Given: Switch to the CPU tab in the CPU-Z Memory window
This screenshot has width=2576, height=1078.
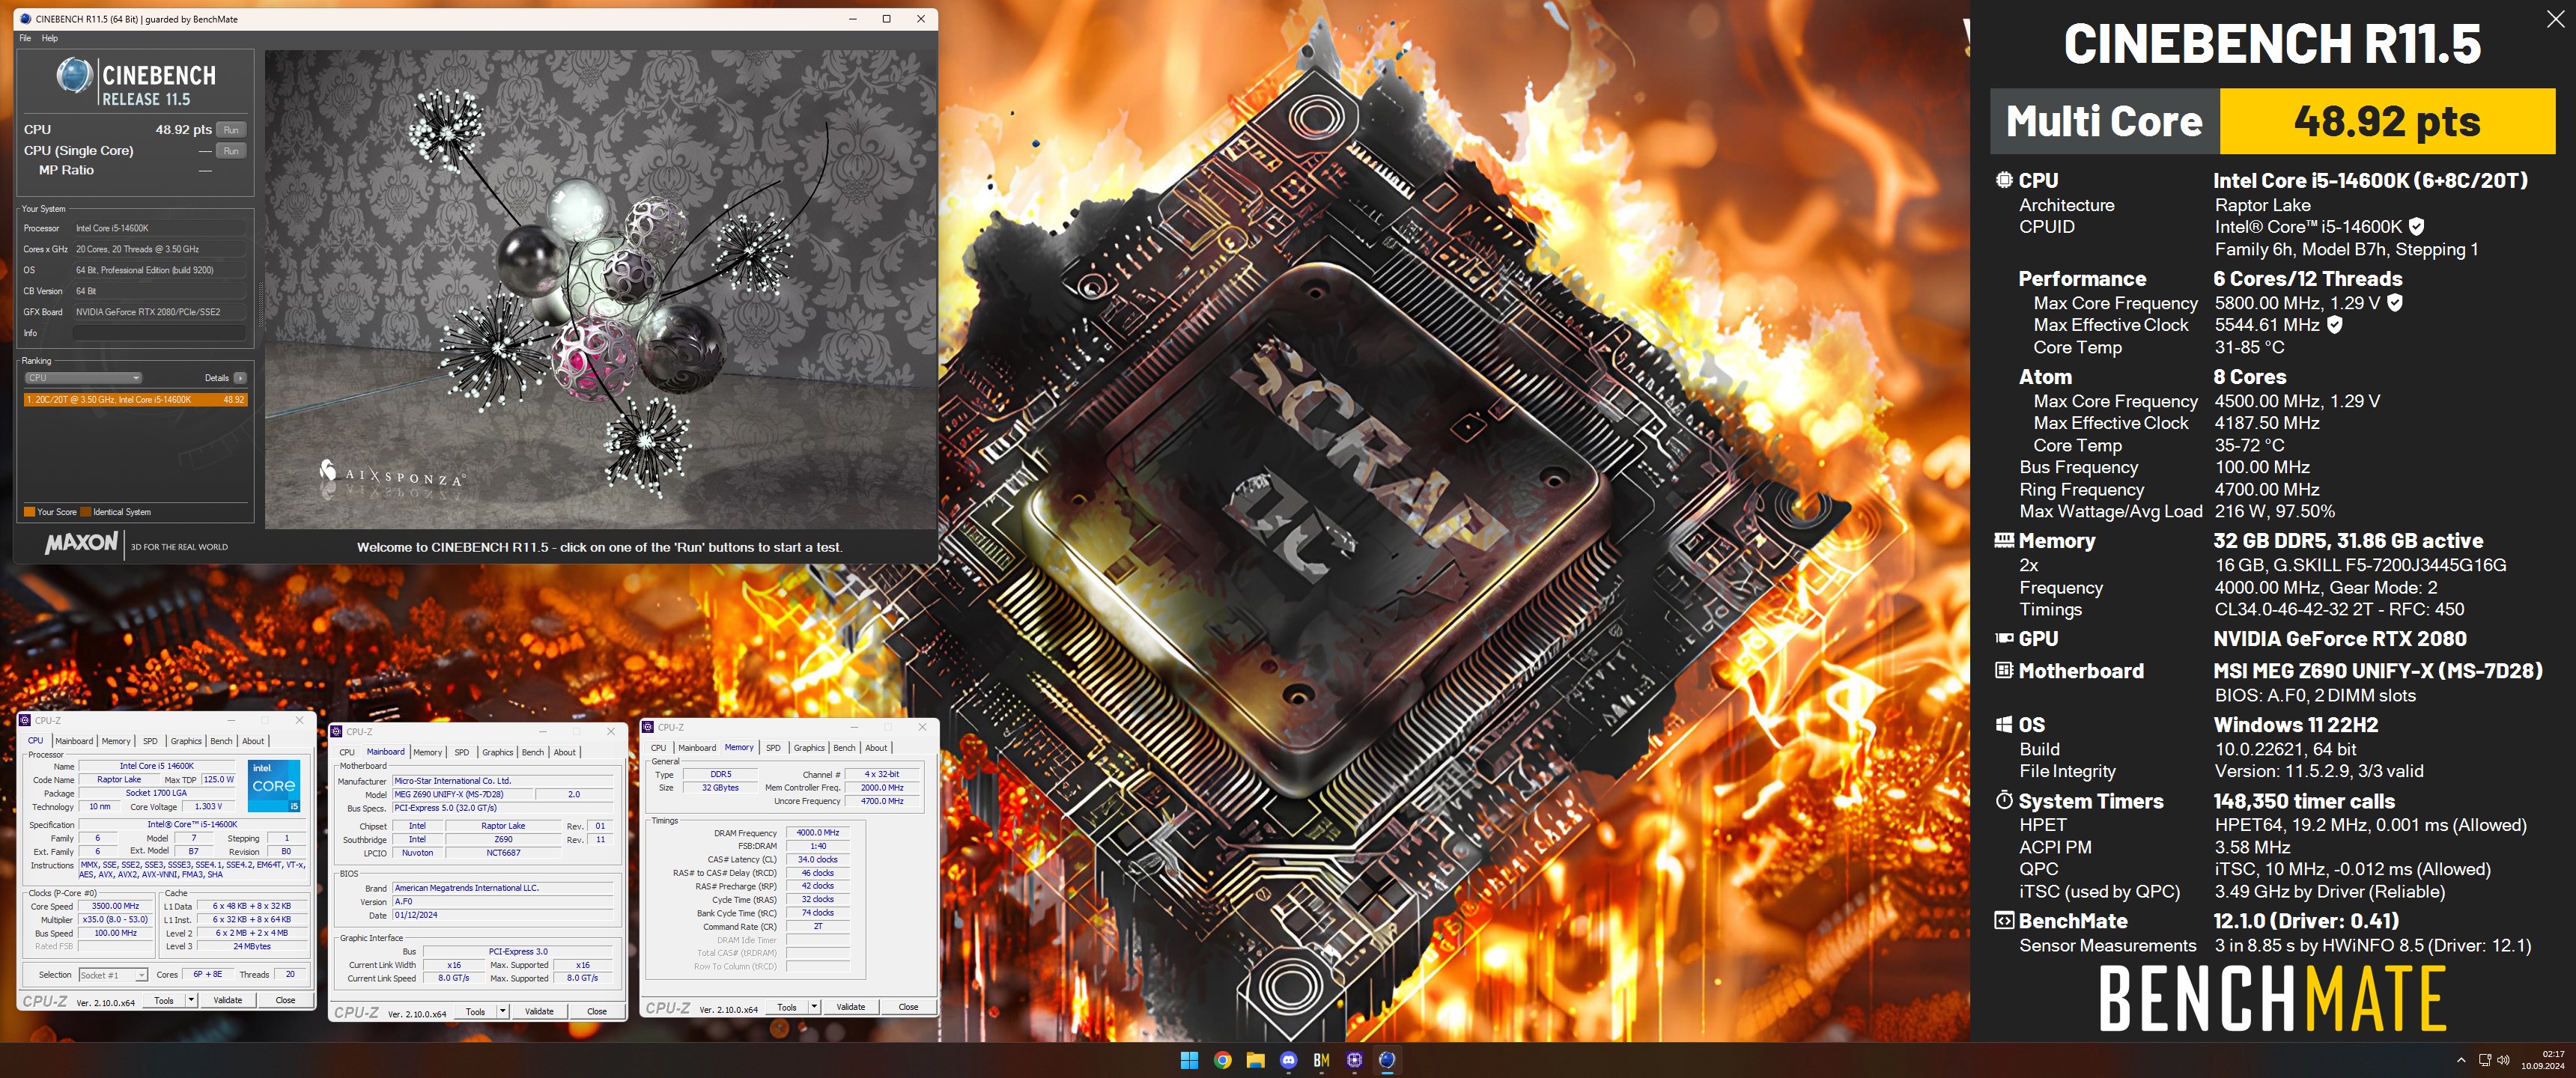Looking at the screenshot, I should coord(658,748).
